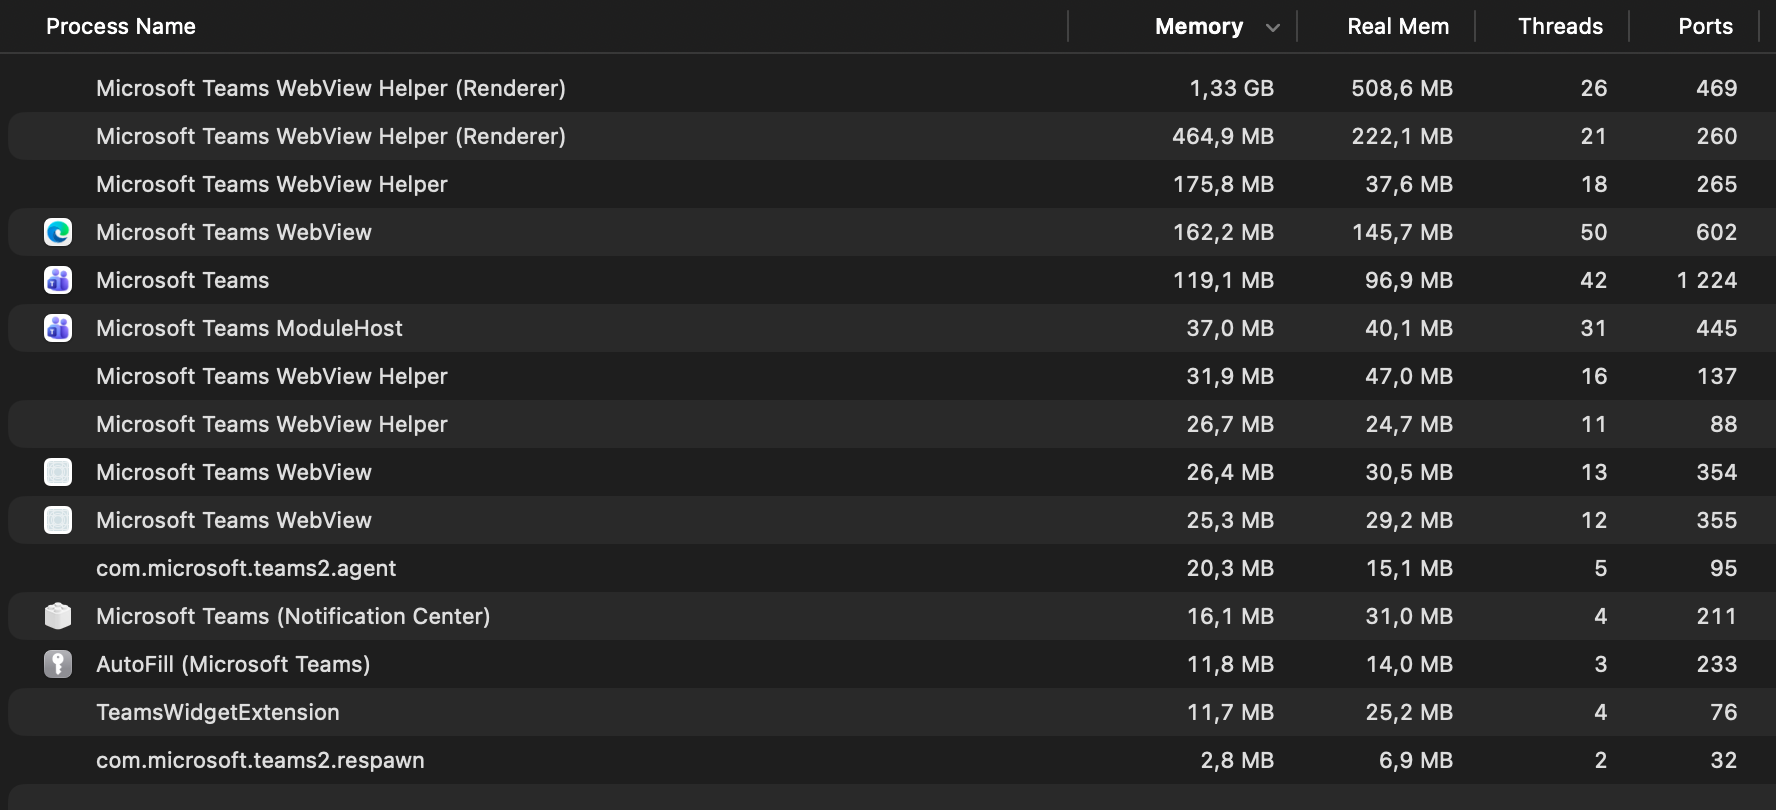
Task: Select Microsoft Teams WebView with 162,2 MB
Action: pos(888,232)
